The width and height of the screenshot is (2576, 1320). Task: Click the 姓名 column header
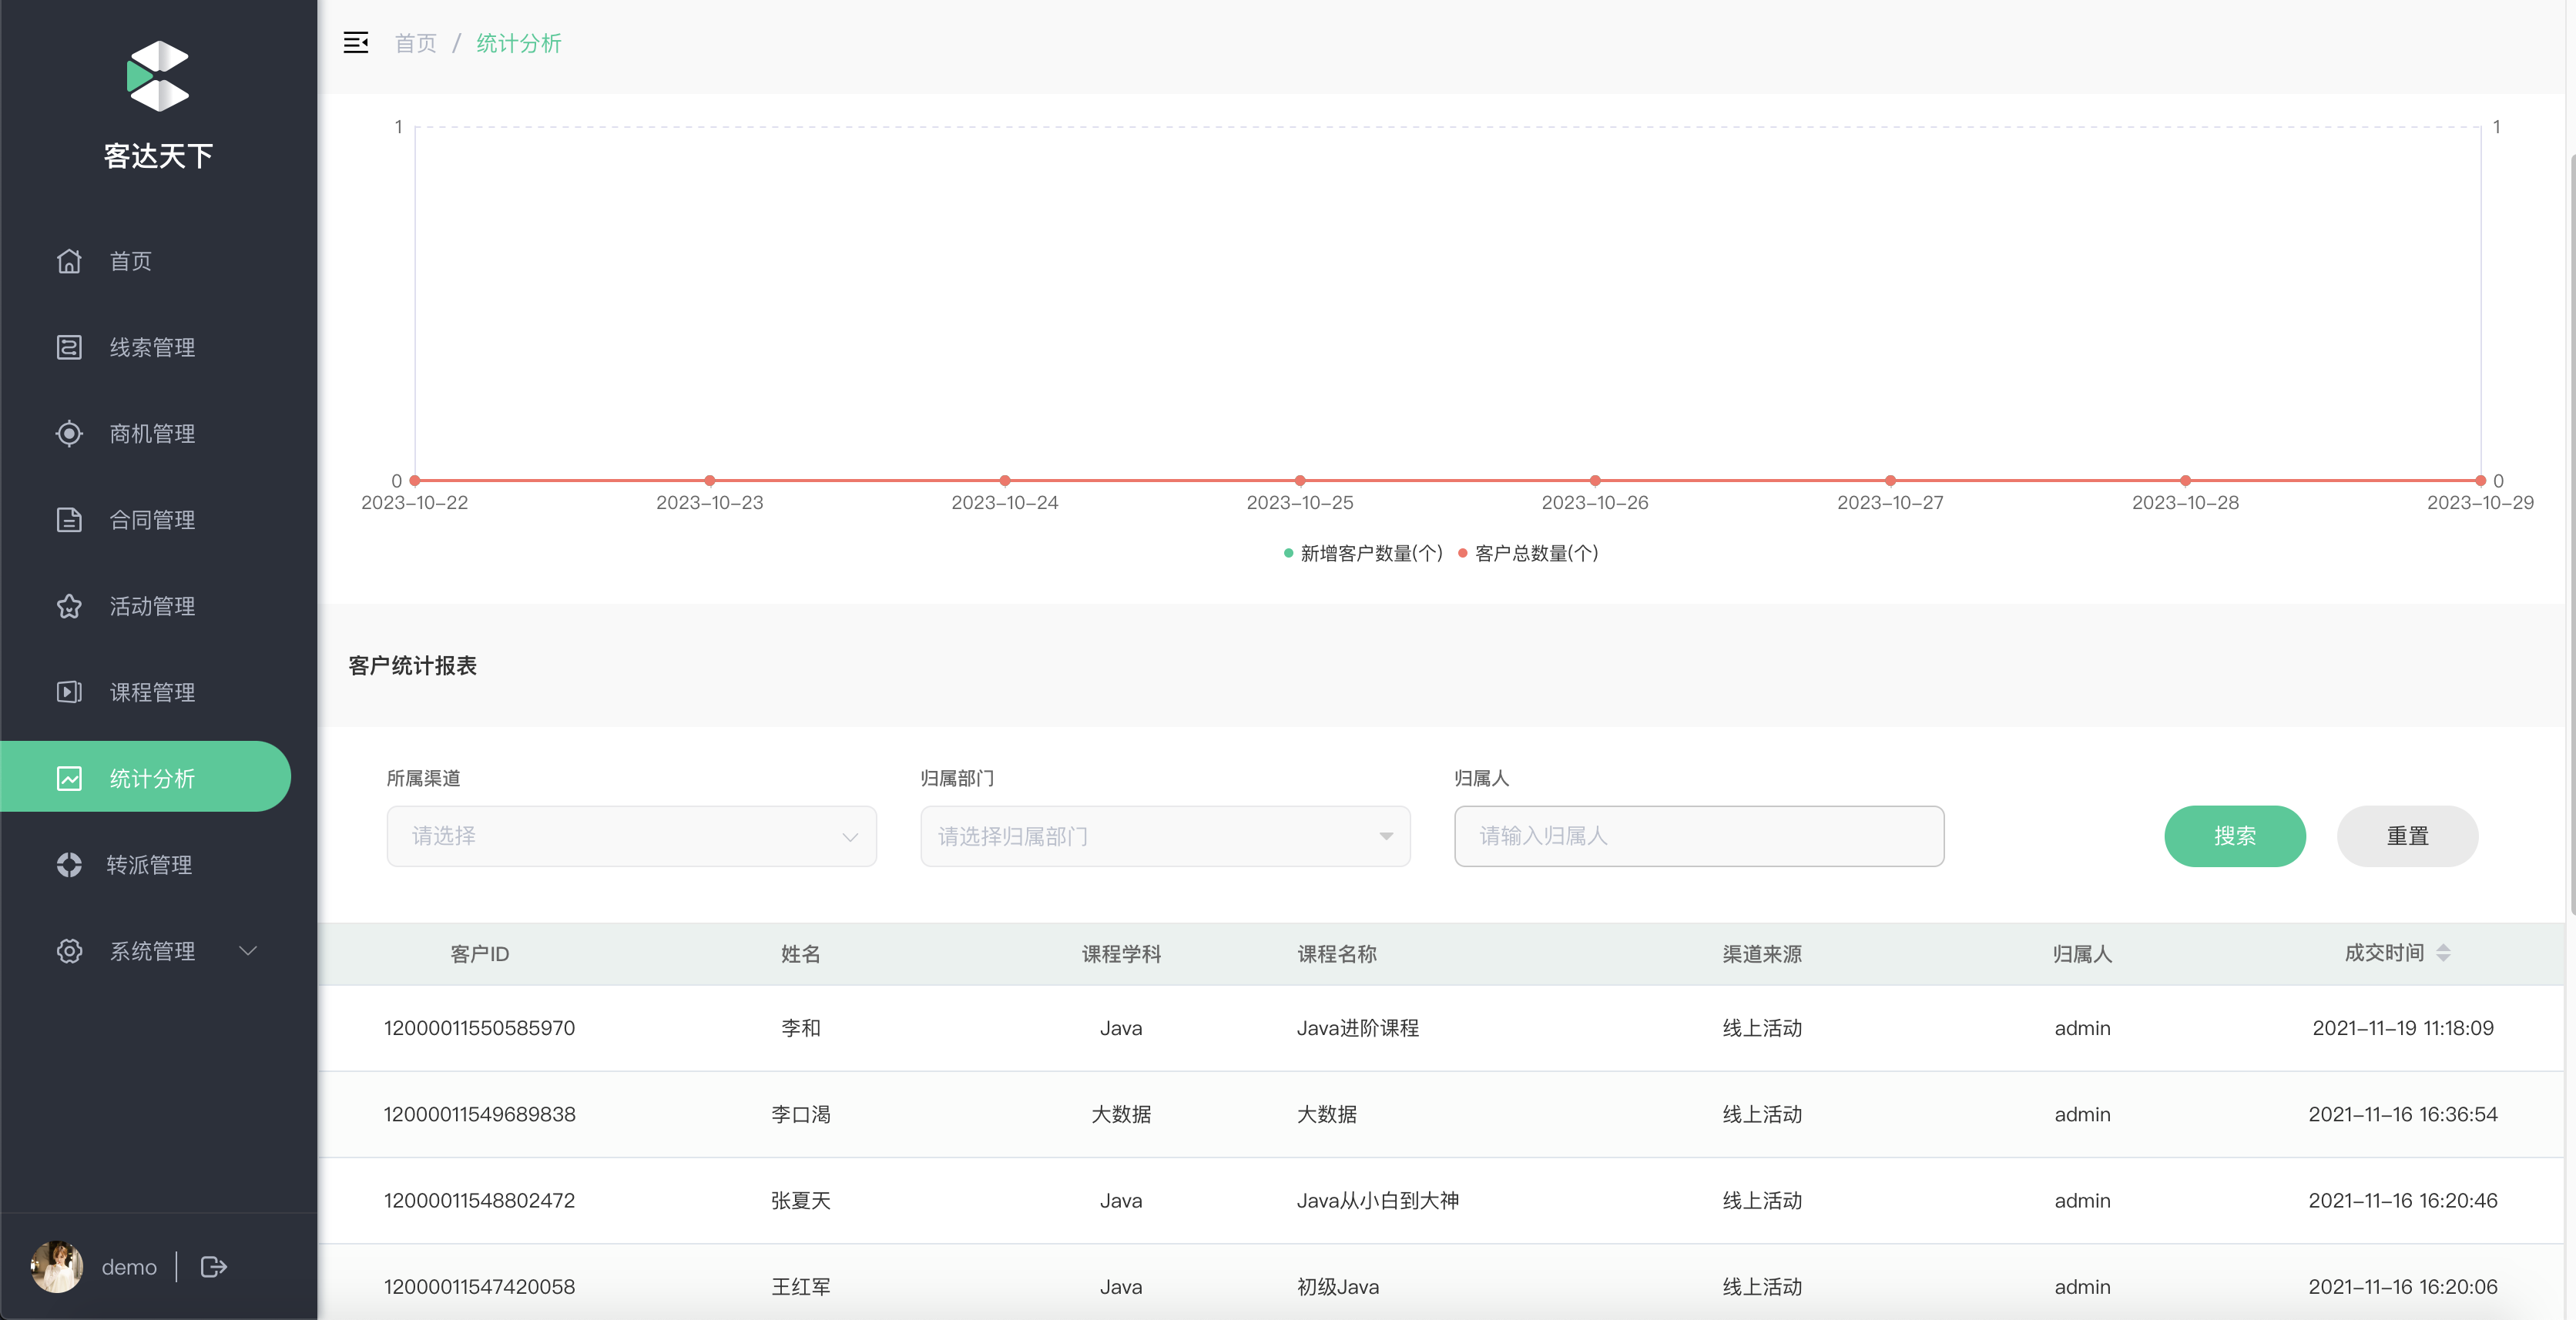tap(800, 954)
